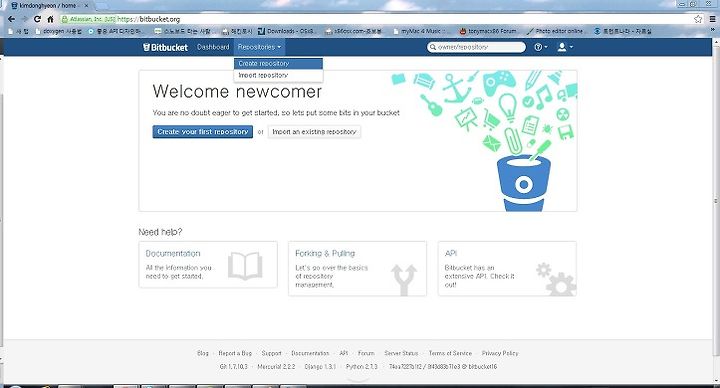
Task: Select the kimdonghyeon / home browser tab
Action: tap(50, 6)
